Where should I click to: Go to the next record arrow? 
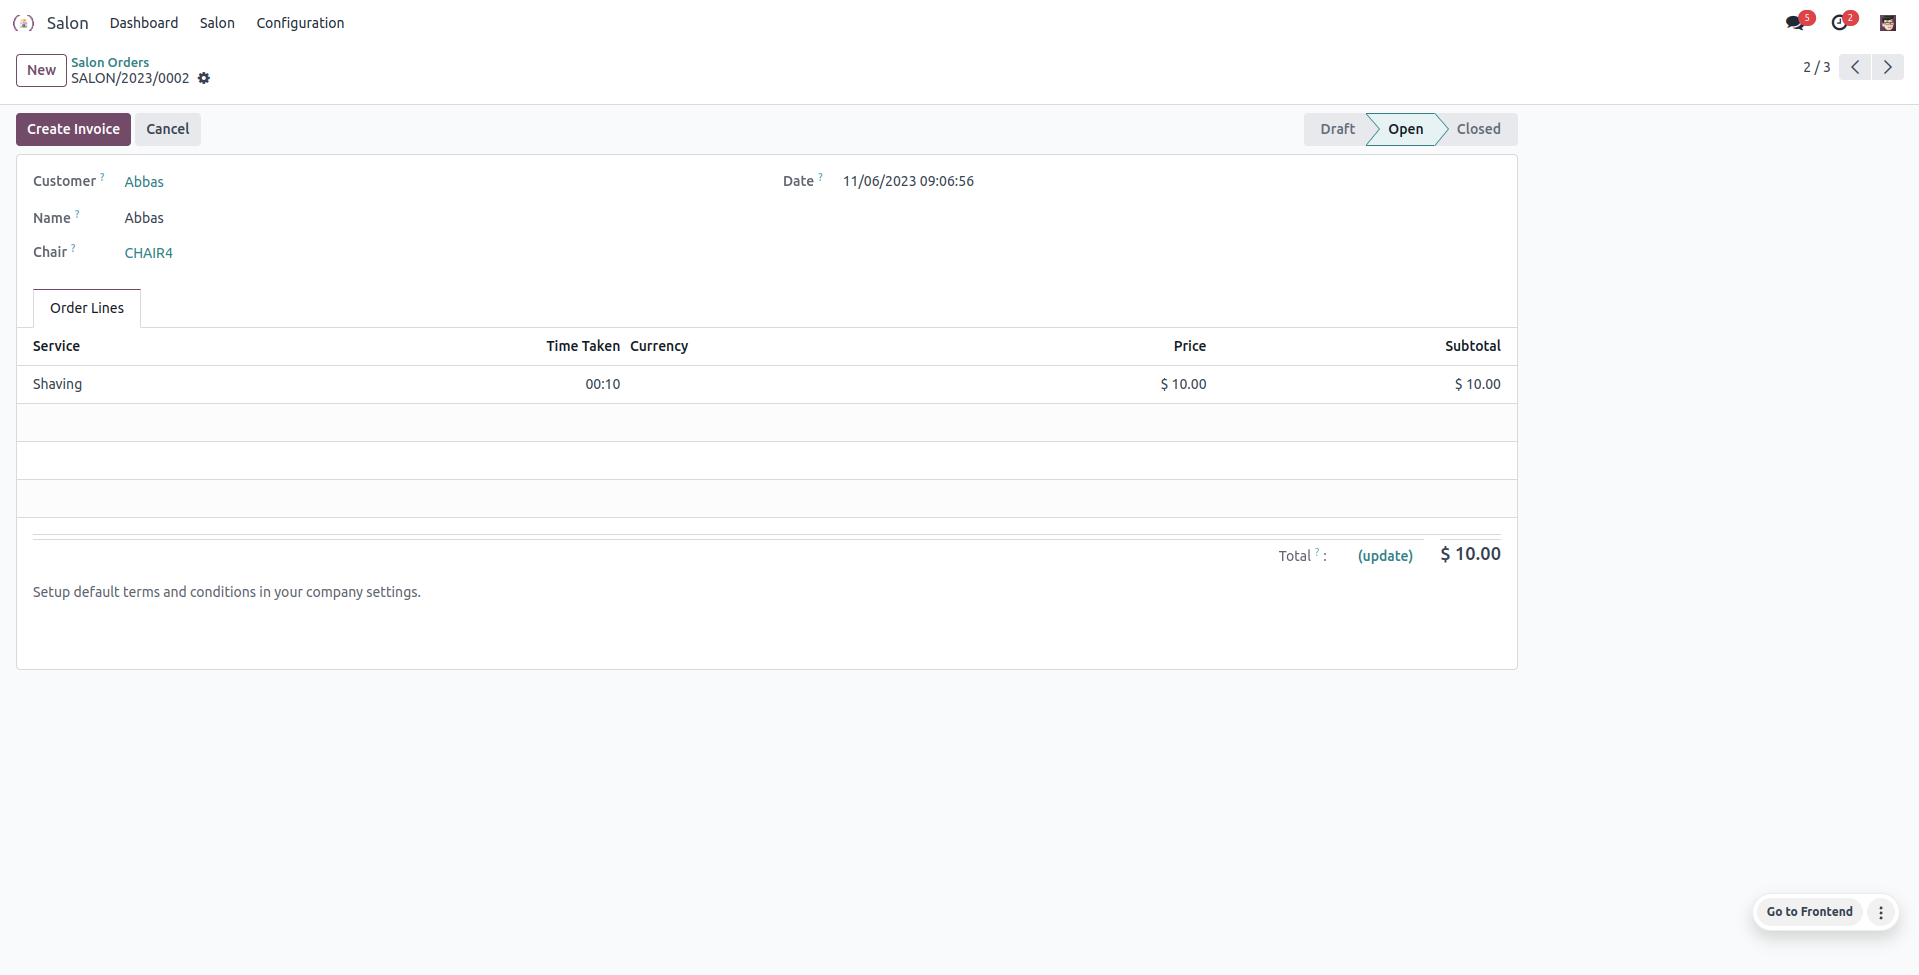(x=1888, y=67)
